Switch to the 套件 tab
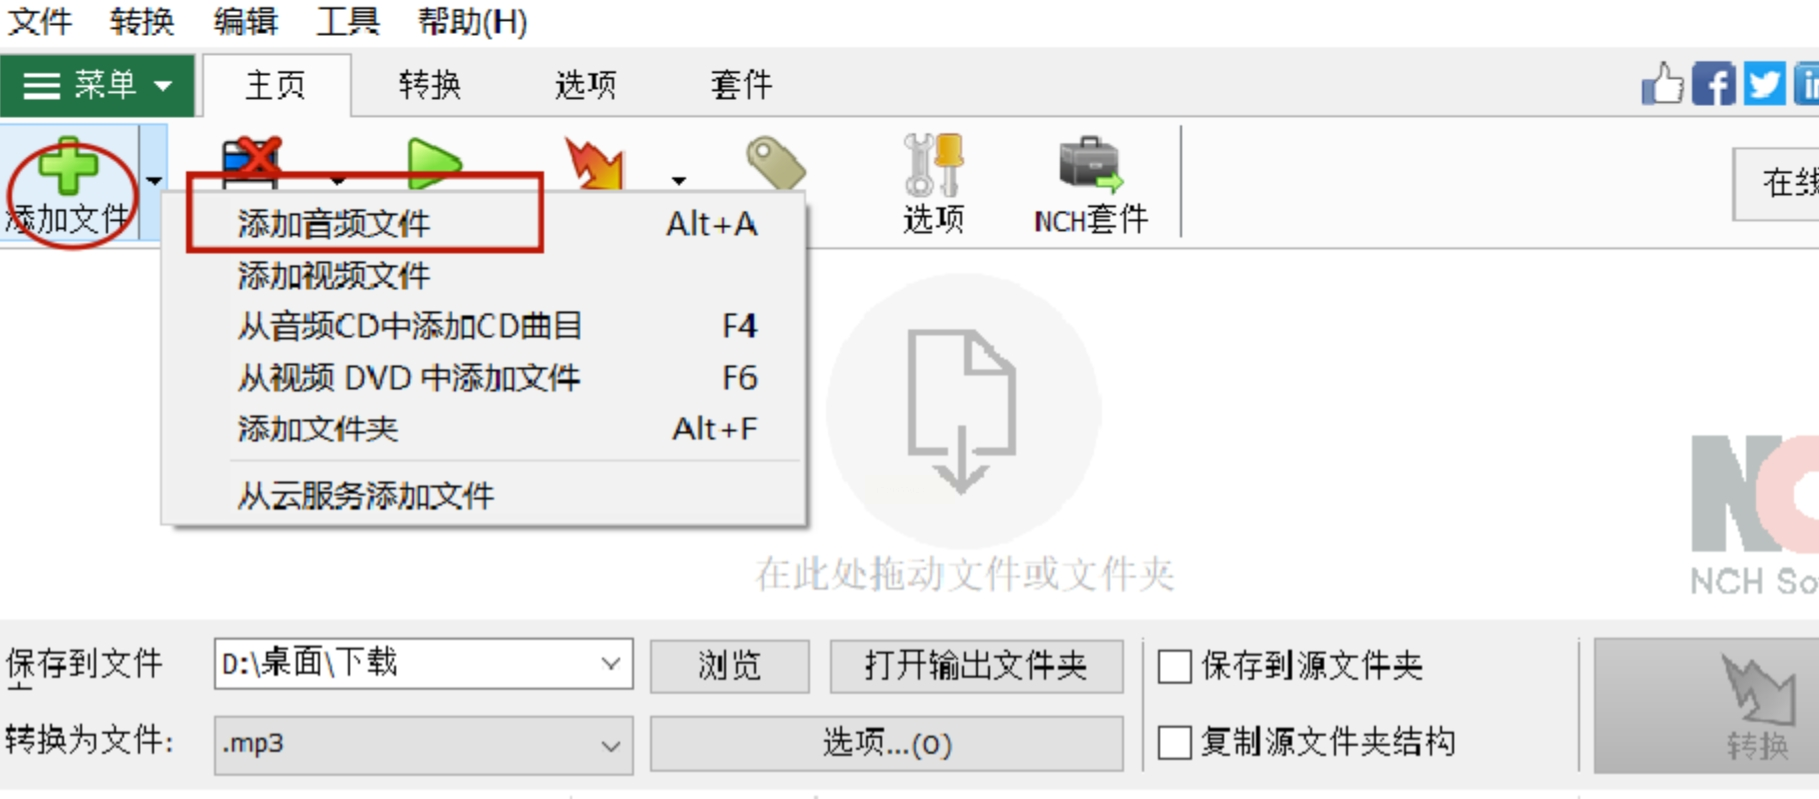The width and height of the screenshot is (1819, 799). 742,85
